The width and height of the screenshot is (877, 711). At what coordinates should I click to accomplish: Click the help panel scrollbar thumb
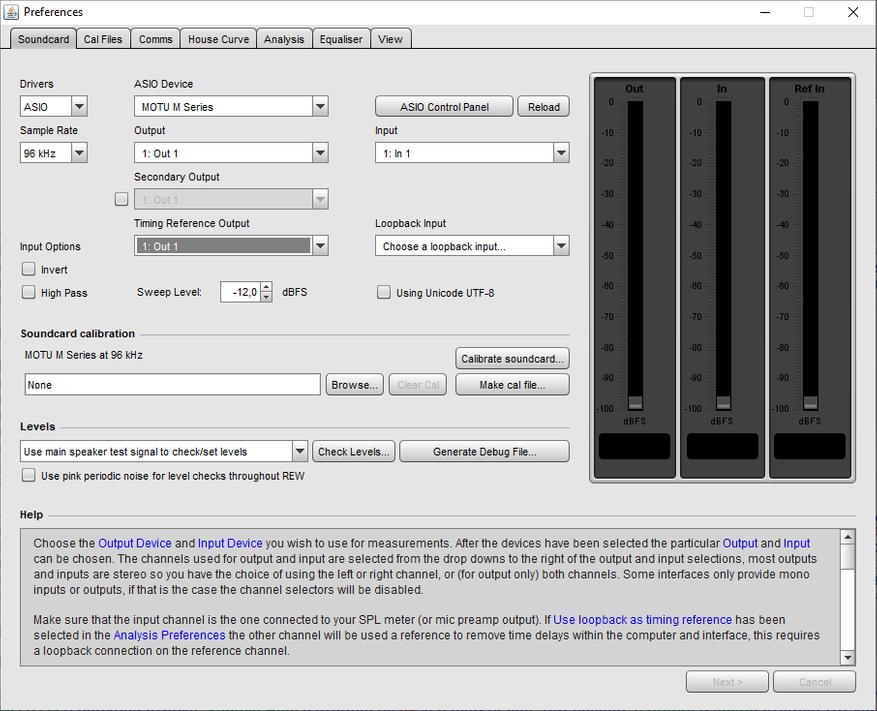pyautogui.click(x=848, y=557)
